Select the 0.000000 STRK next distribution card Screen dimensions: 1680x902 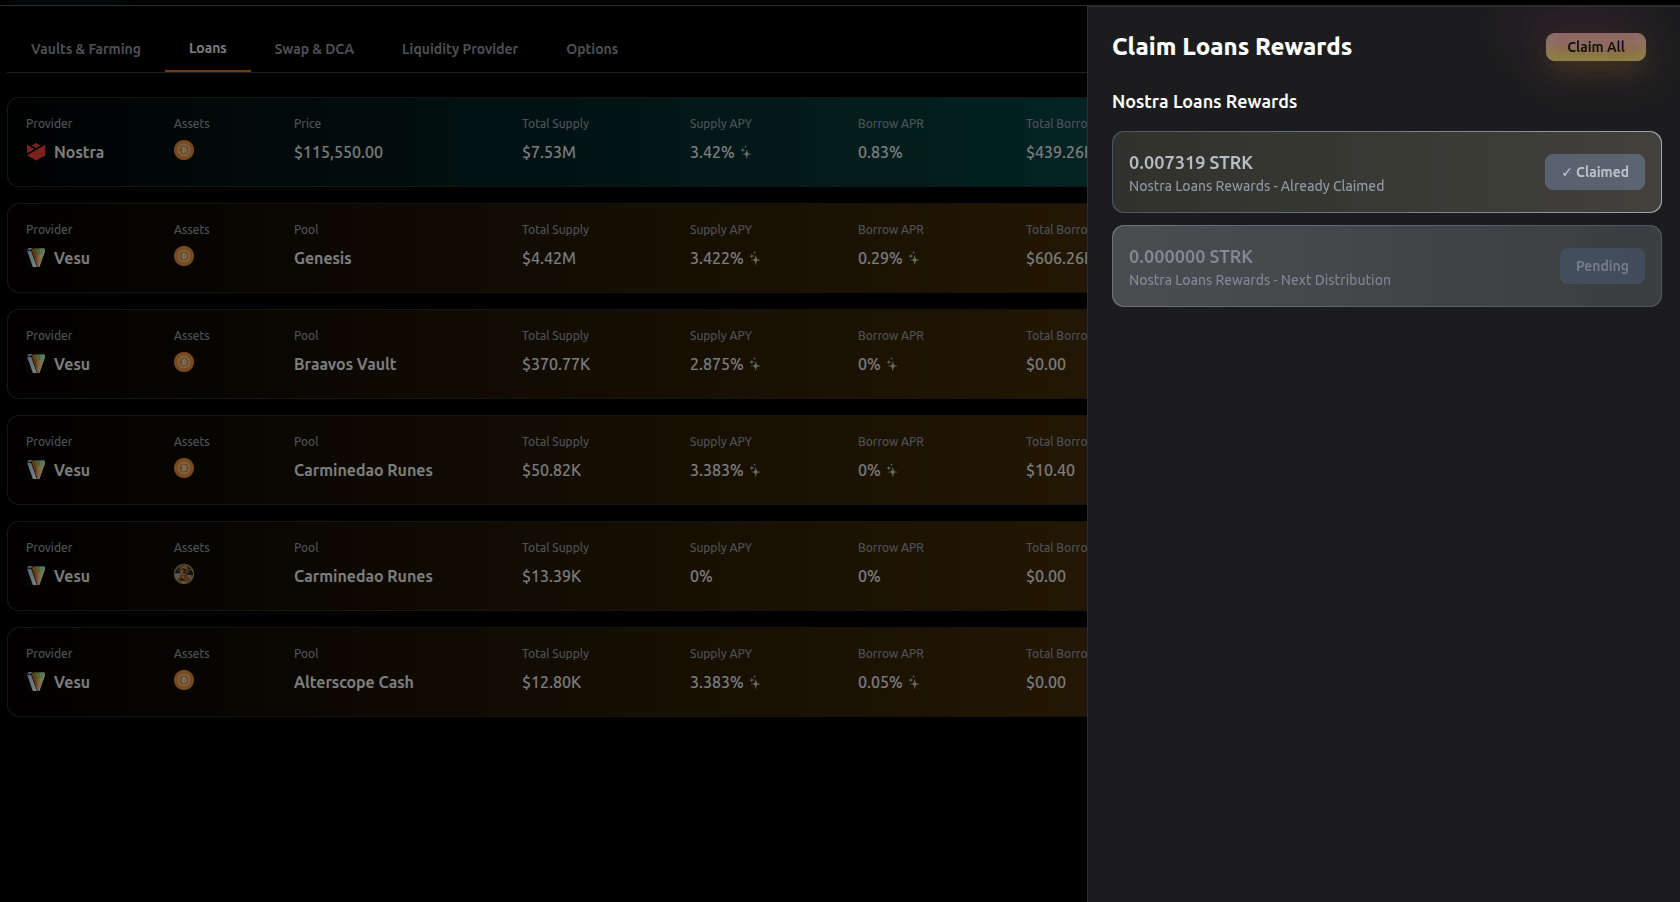click(x=1387, y=266)
